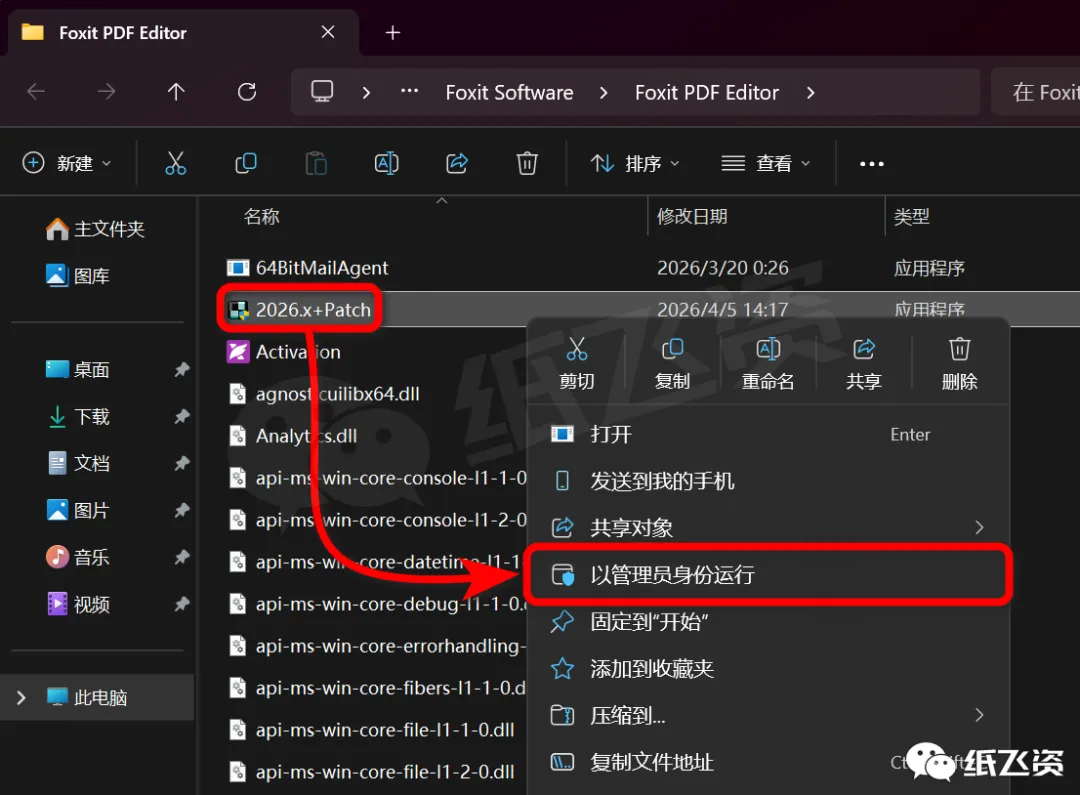Select file api-ms-win-core-file-l1-1-0.dll
The width and height of the screenshot is (1080, 795).
pos(371,730)
